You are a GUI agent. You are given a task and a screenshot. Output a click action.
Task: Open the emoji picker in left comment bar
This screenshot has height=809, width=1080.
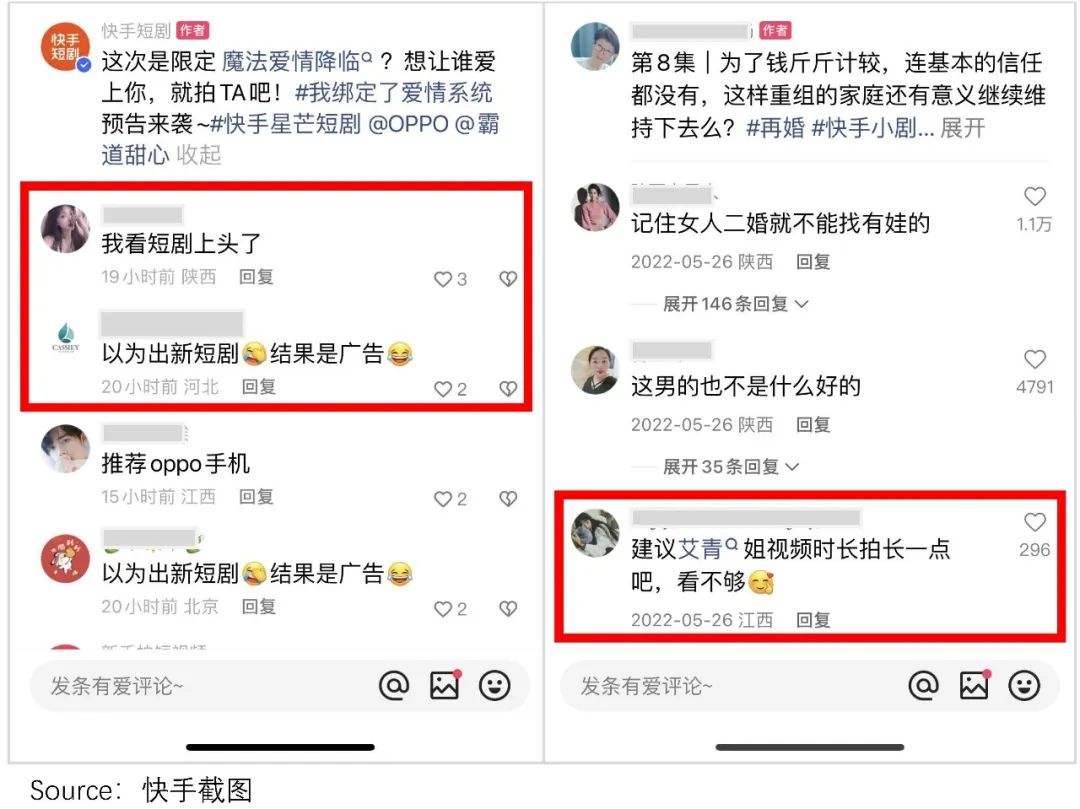pyautogui.click(x=495, y=686)
